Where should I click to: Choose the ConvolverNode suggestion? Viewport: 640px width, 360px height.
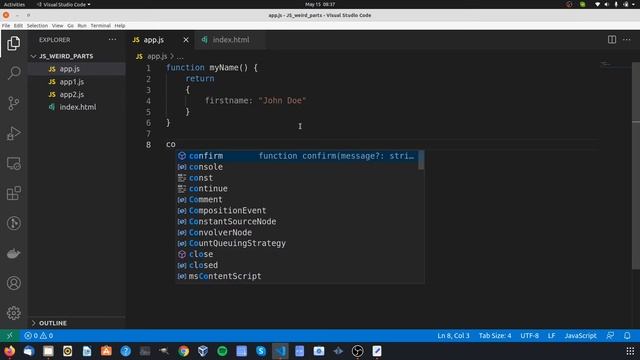pyautogui.click(x=297, y=233)
